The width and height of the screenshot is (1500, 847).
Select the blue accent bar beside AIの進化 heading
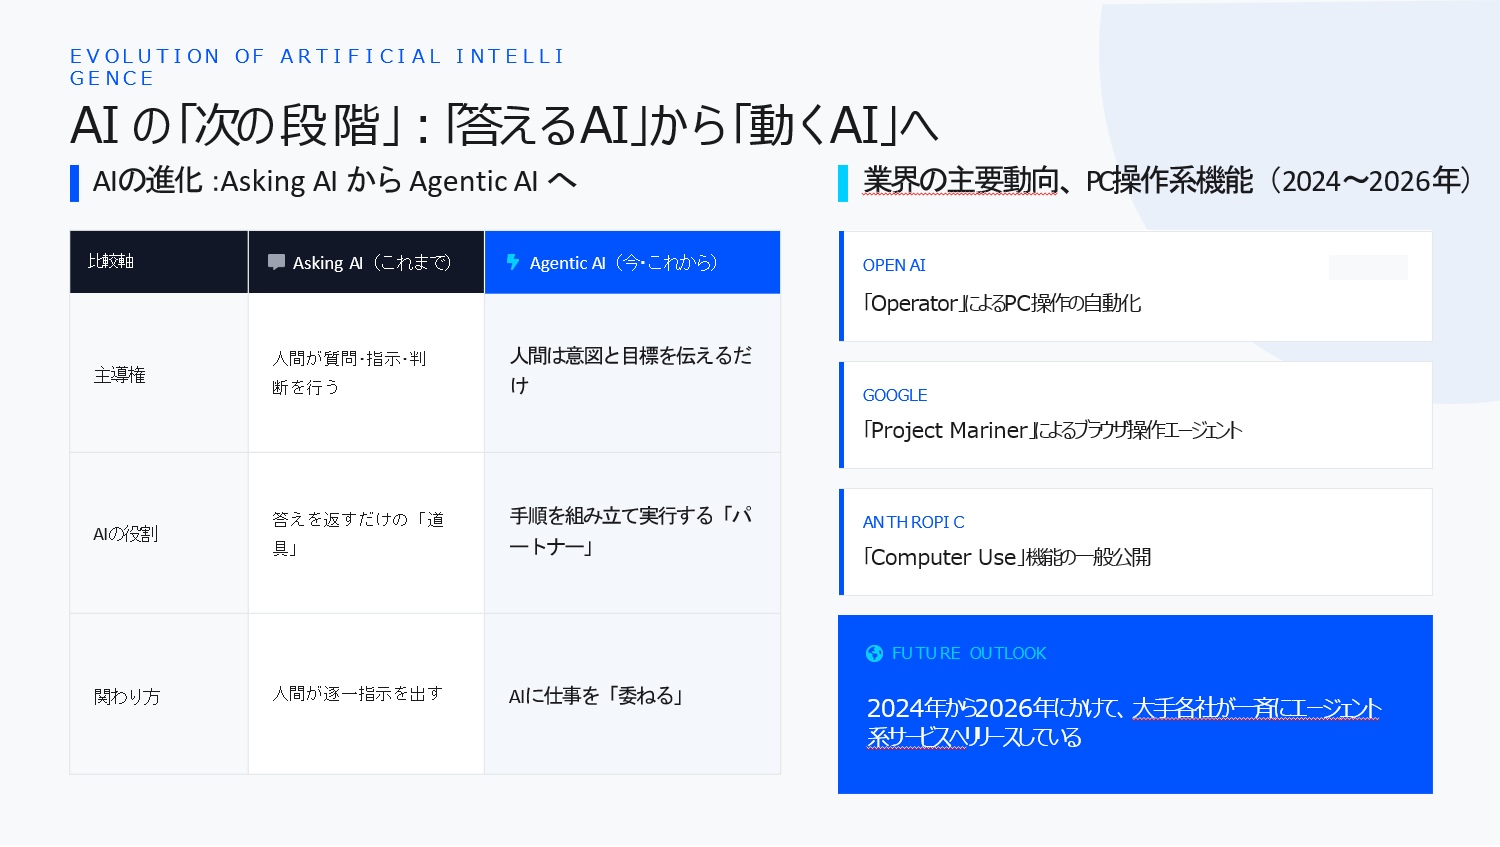pyautogui.click(x=74, y=183)
